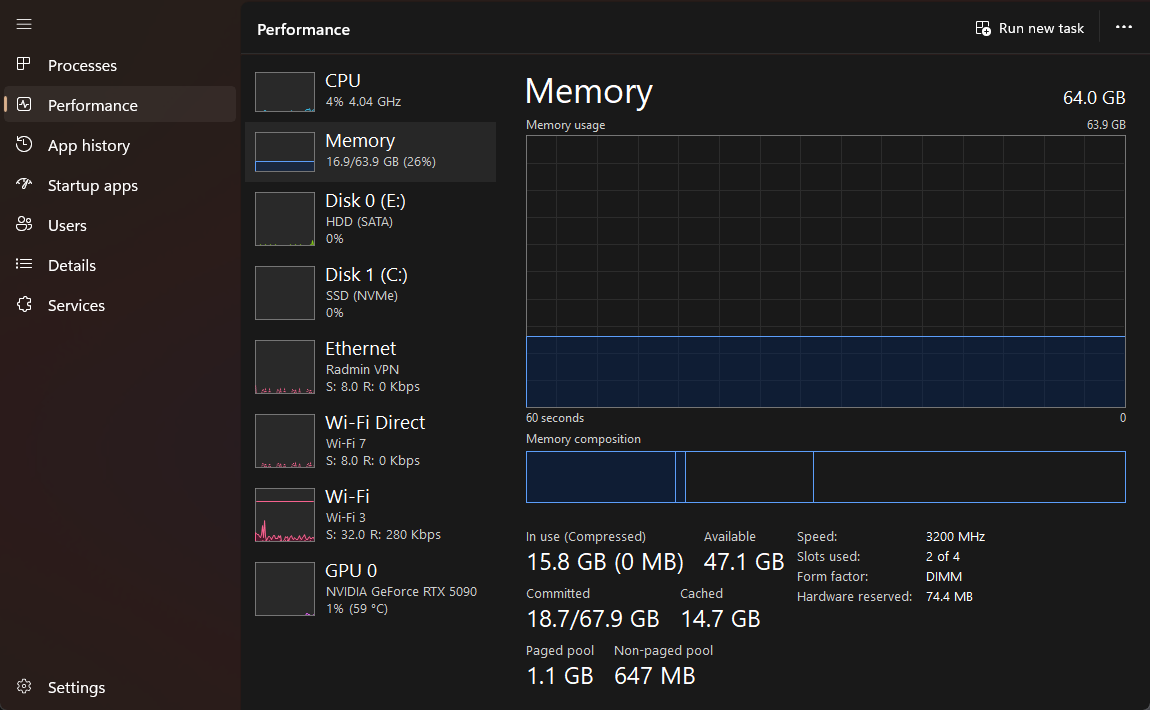Click the Processes sidebar icon

coord(24,65)
